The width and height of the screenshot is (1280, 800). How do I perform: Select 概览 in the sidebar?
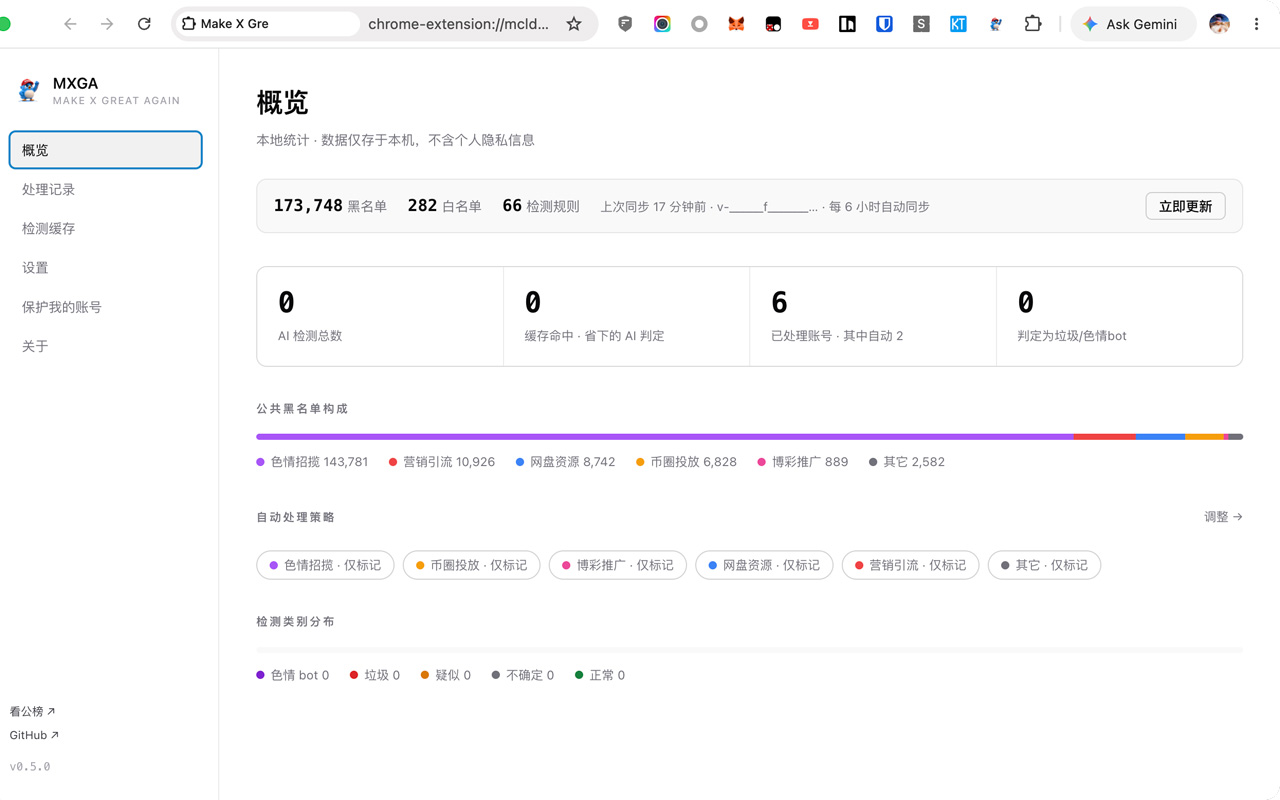(106, 150)
